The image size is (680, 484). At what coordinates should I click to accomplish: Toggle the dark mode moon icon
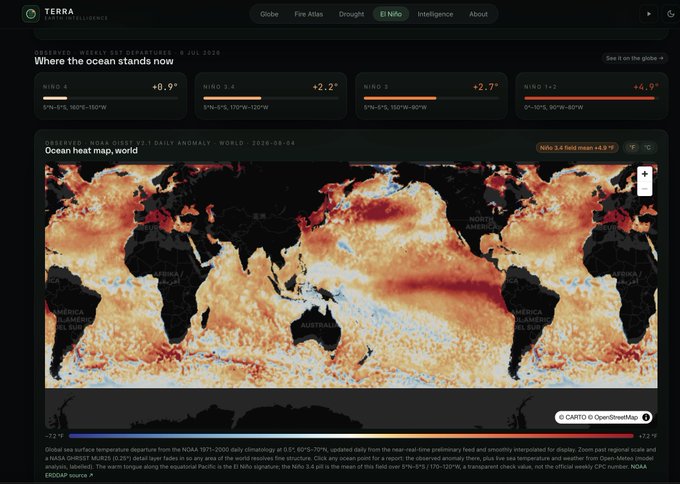tap(670, 14)
